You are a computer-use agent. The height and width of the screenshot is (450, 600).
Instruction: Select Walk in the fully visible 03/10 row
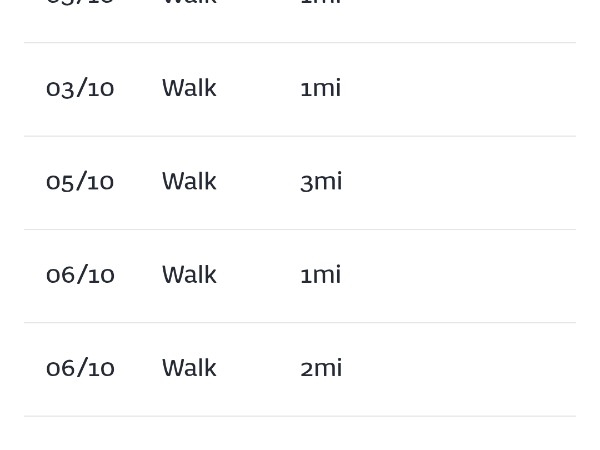[189, 88]
